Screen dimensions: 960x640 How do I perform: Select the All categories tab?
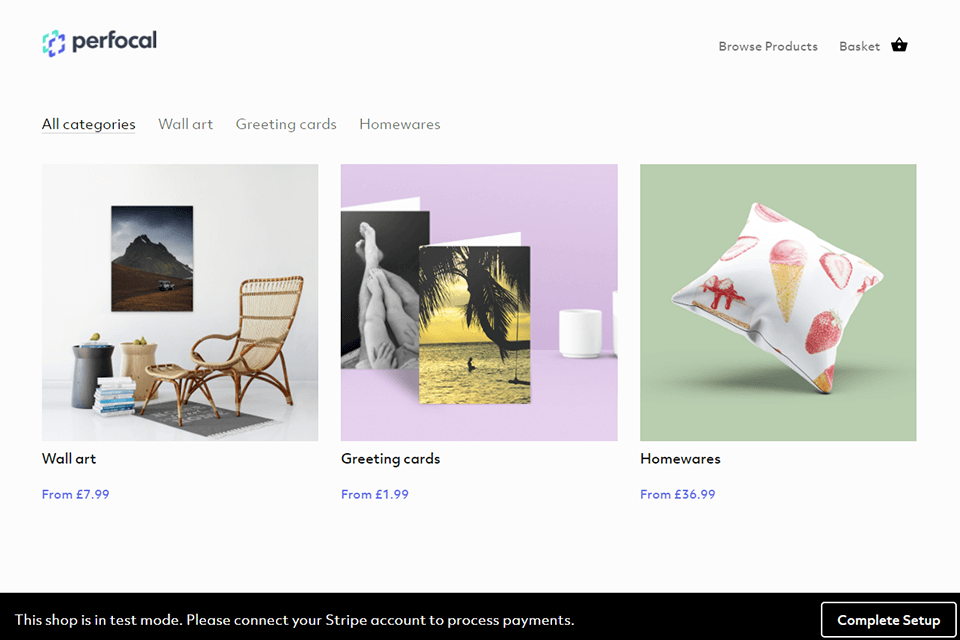tap(89, 124)
